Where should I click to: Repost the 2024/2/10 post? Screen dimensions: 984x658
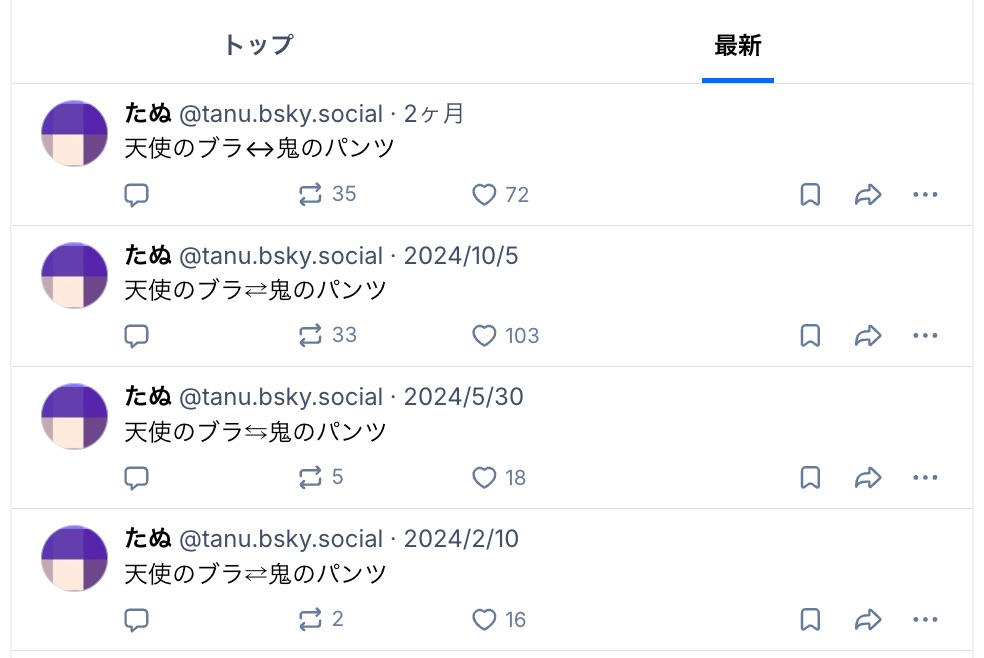pyautogui.click(x=311, y=620)
